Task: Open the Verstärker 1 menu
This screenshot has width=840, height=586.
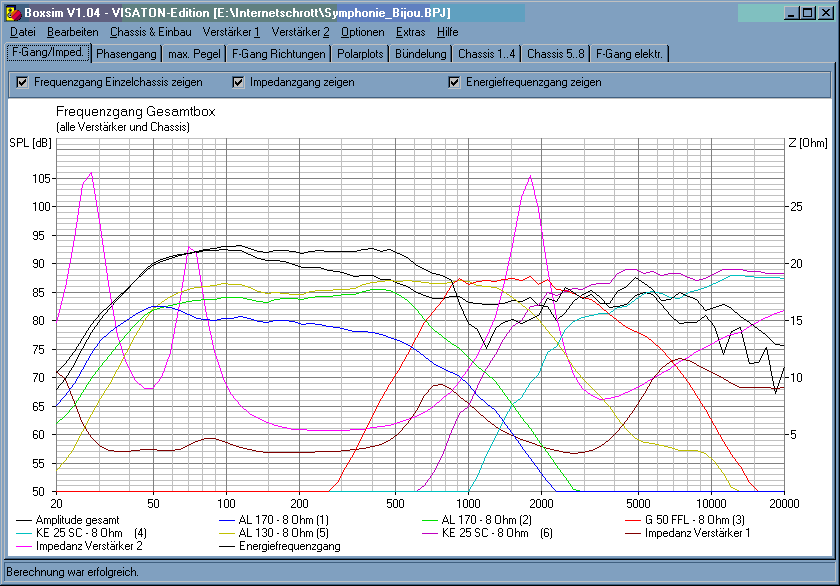Action: (231, 32)
